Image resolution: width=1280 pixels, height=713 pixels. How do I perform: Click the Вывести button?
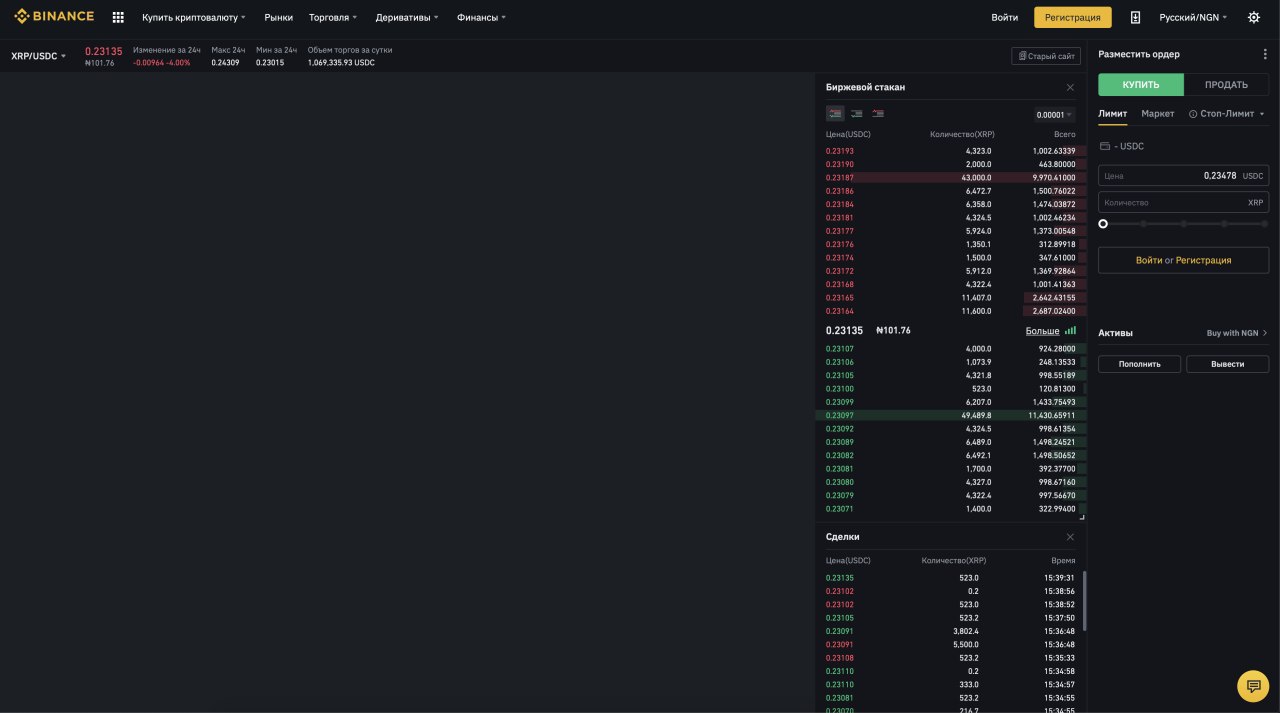click(1227, 364)
